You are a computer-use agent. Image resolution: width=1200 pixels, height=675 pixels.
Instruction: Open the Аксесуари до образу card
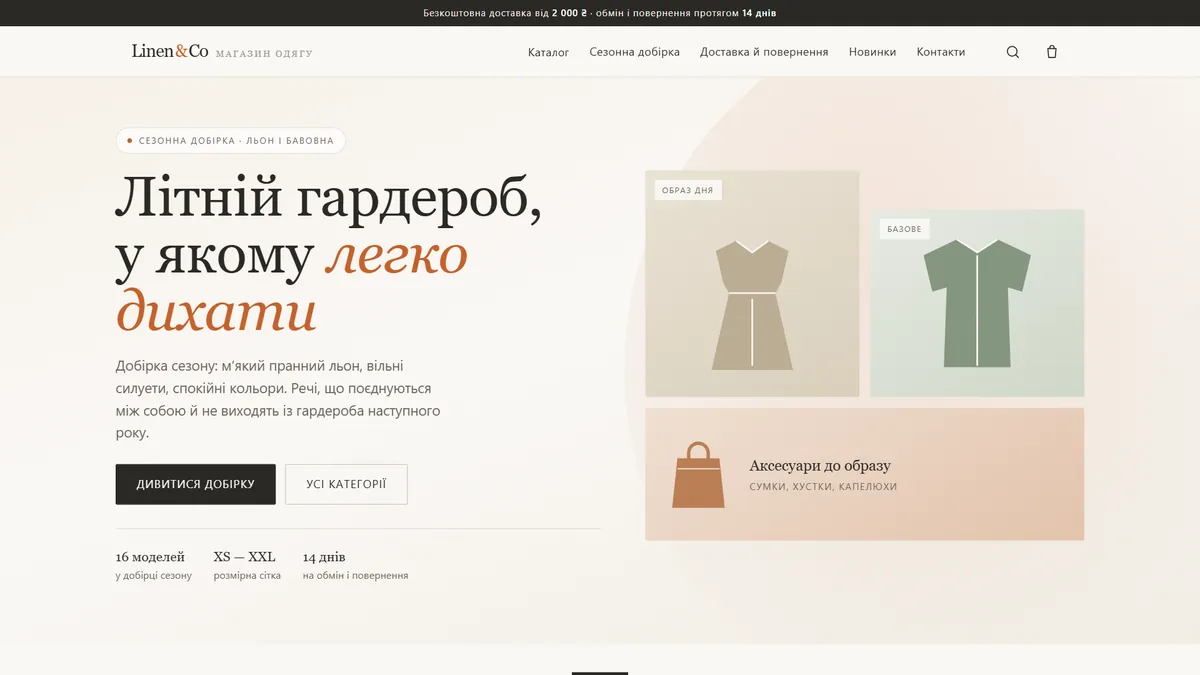click(864, 474)
